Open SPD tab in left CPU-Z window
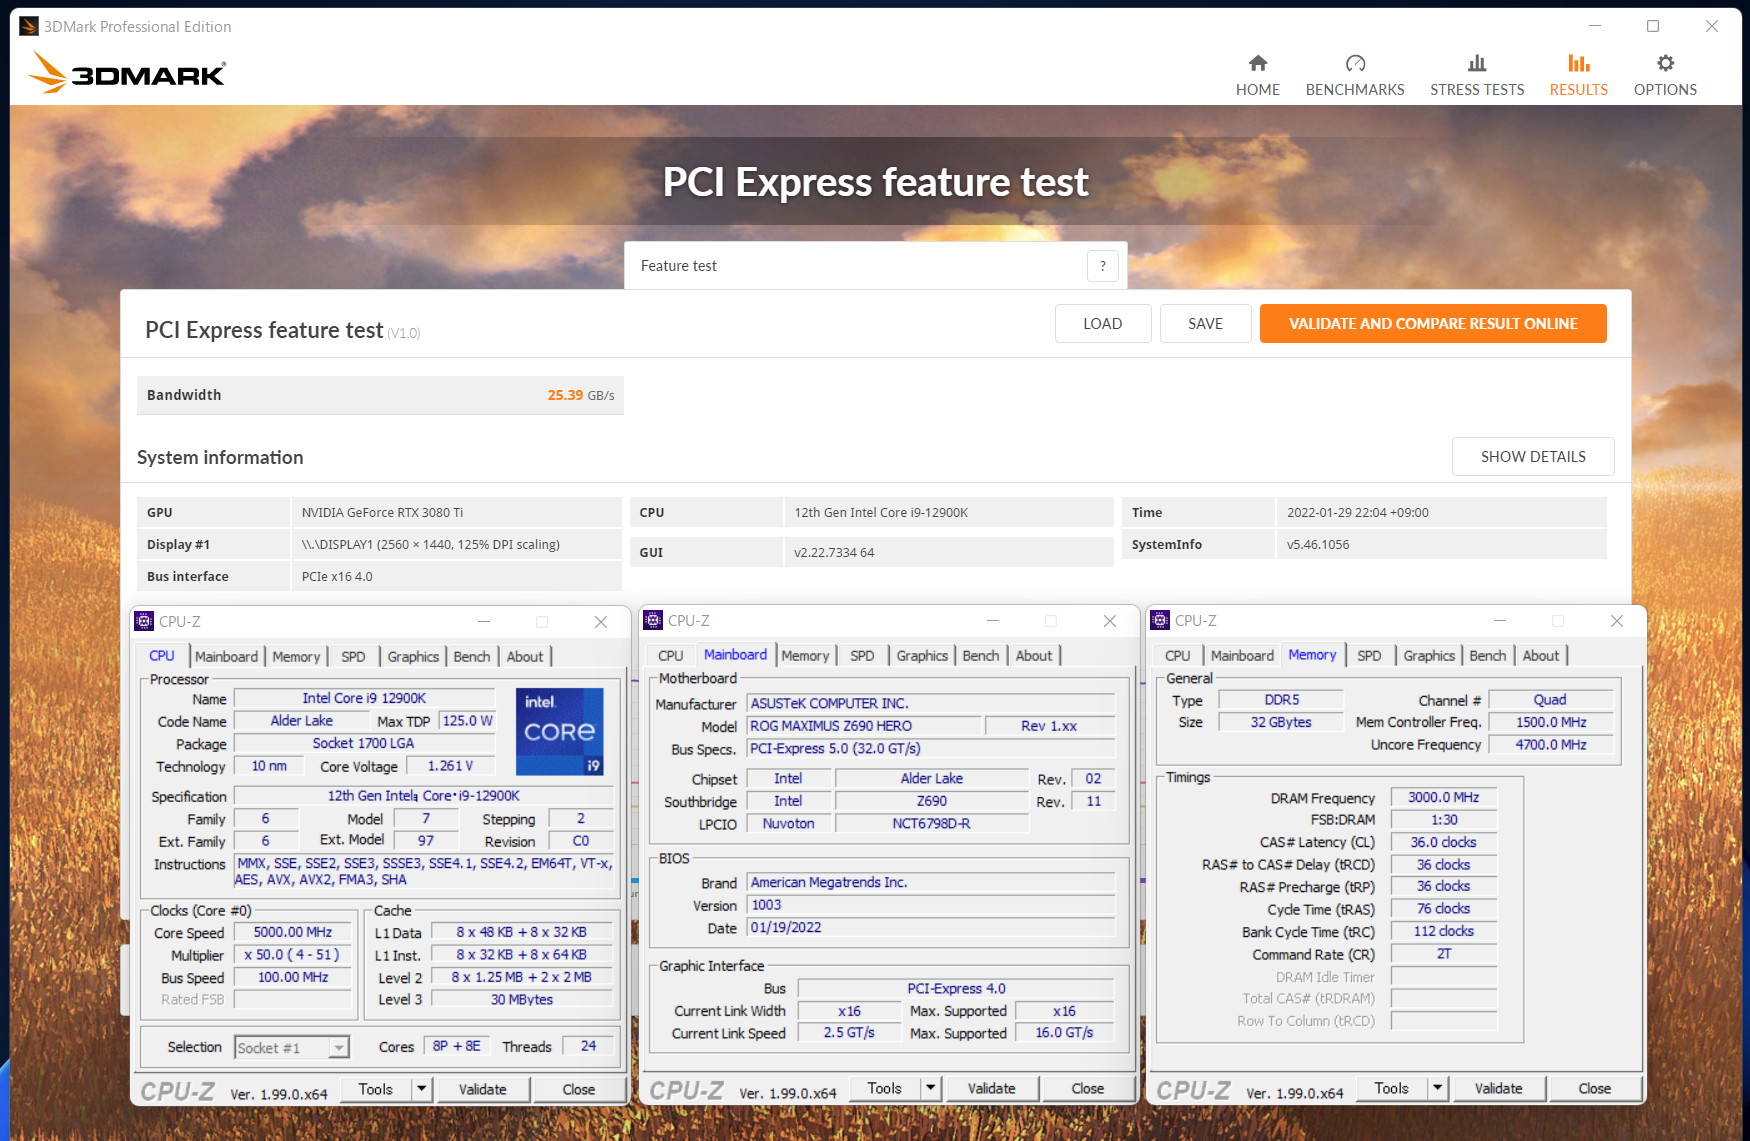Image resolution: width=1750 pixels, height=1141 pixels. (x=353, y=656)
